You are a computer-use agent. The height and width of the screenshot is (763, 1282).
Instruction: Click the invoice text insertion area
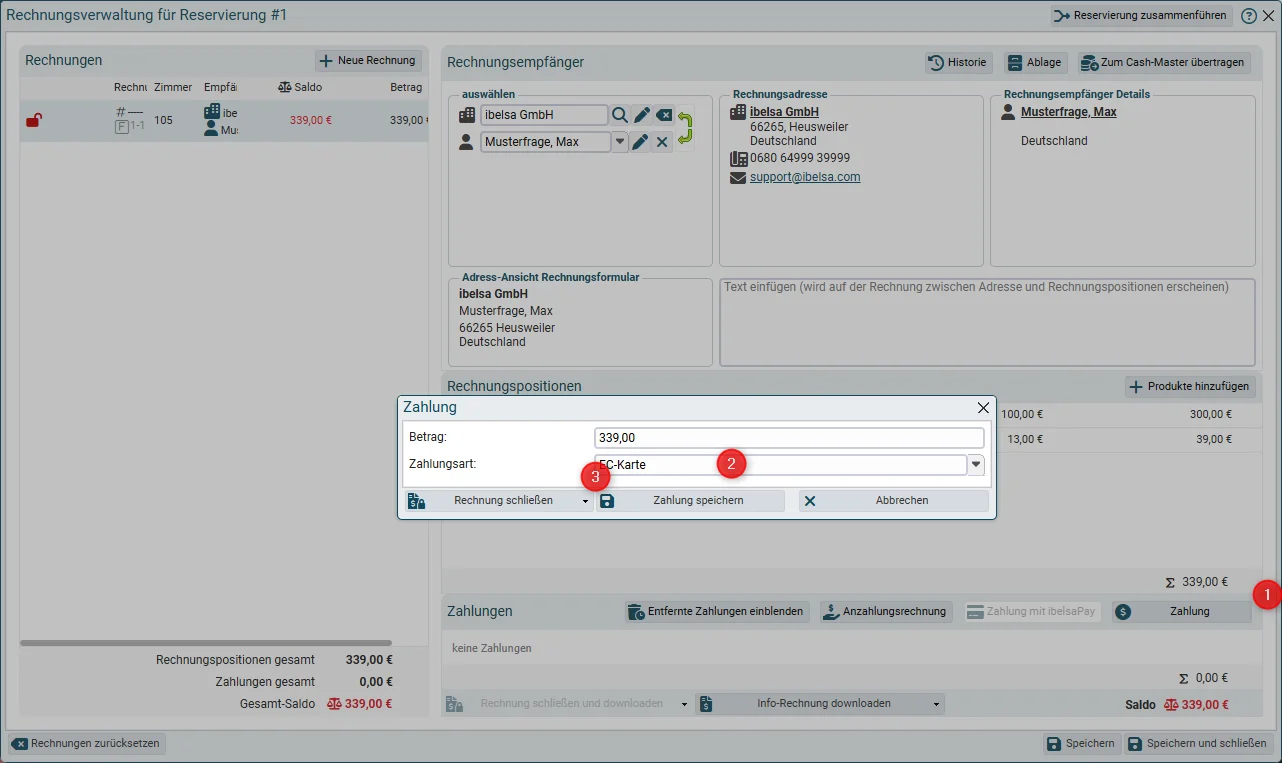point(987,322)
